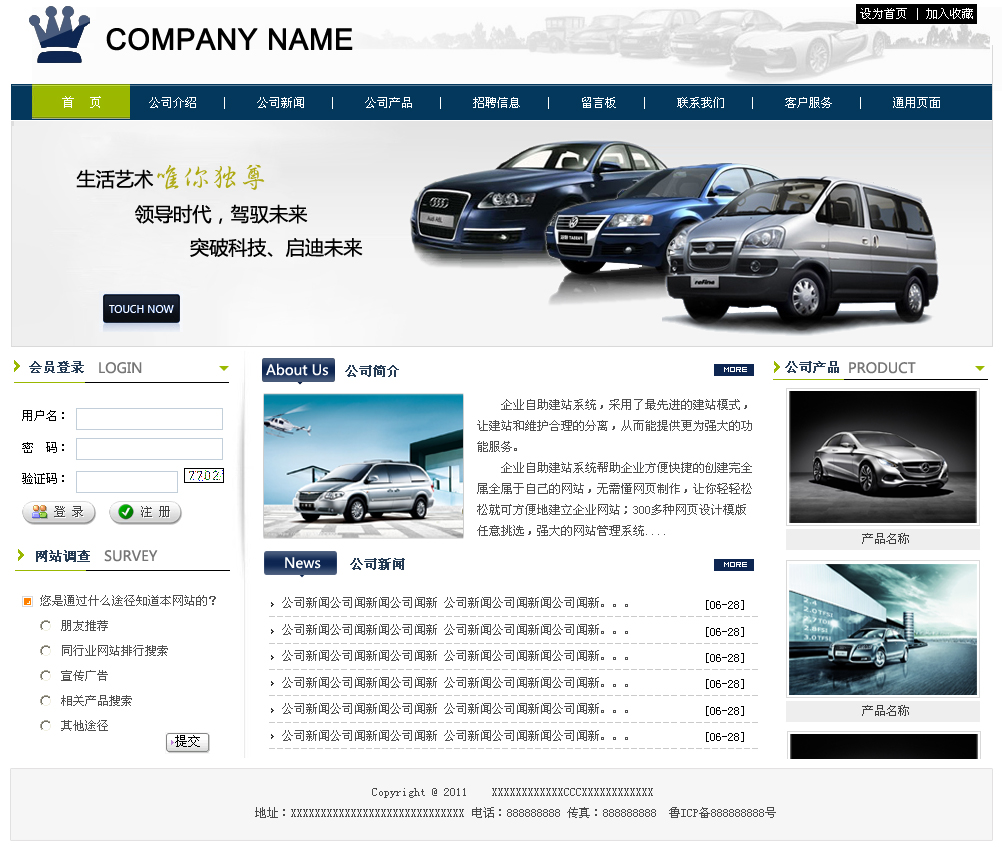The height and width of the screenshot is (850, 1002).
Task: Click the 用户名 username input field
Action: pyautogui.click(x=149, y=419)
